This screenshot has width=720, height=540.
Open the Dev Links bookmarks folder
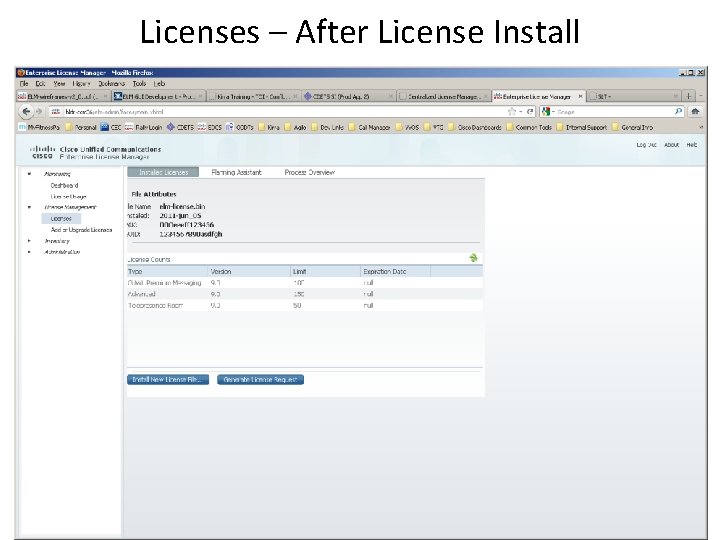click(x=326, y=127)
